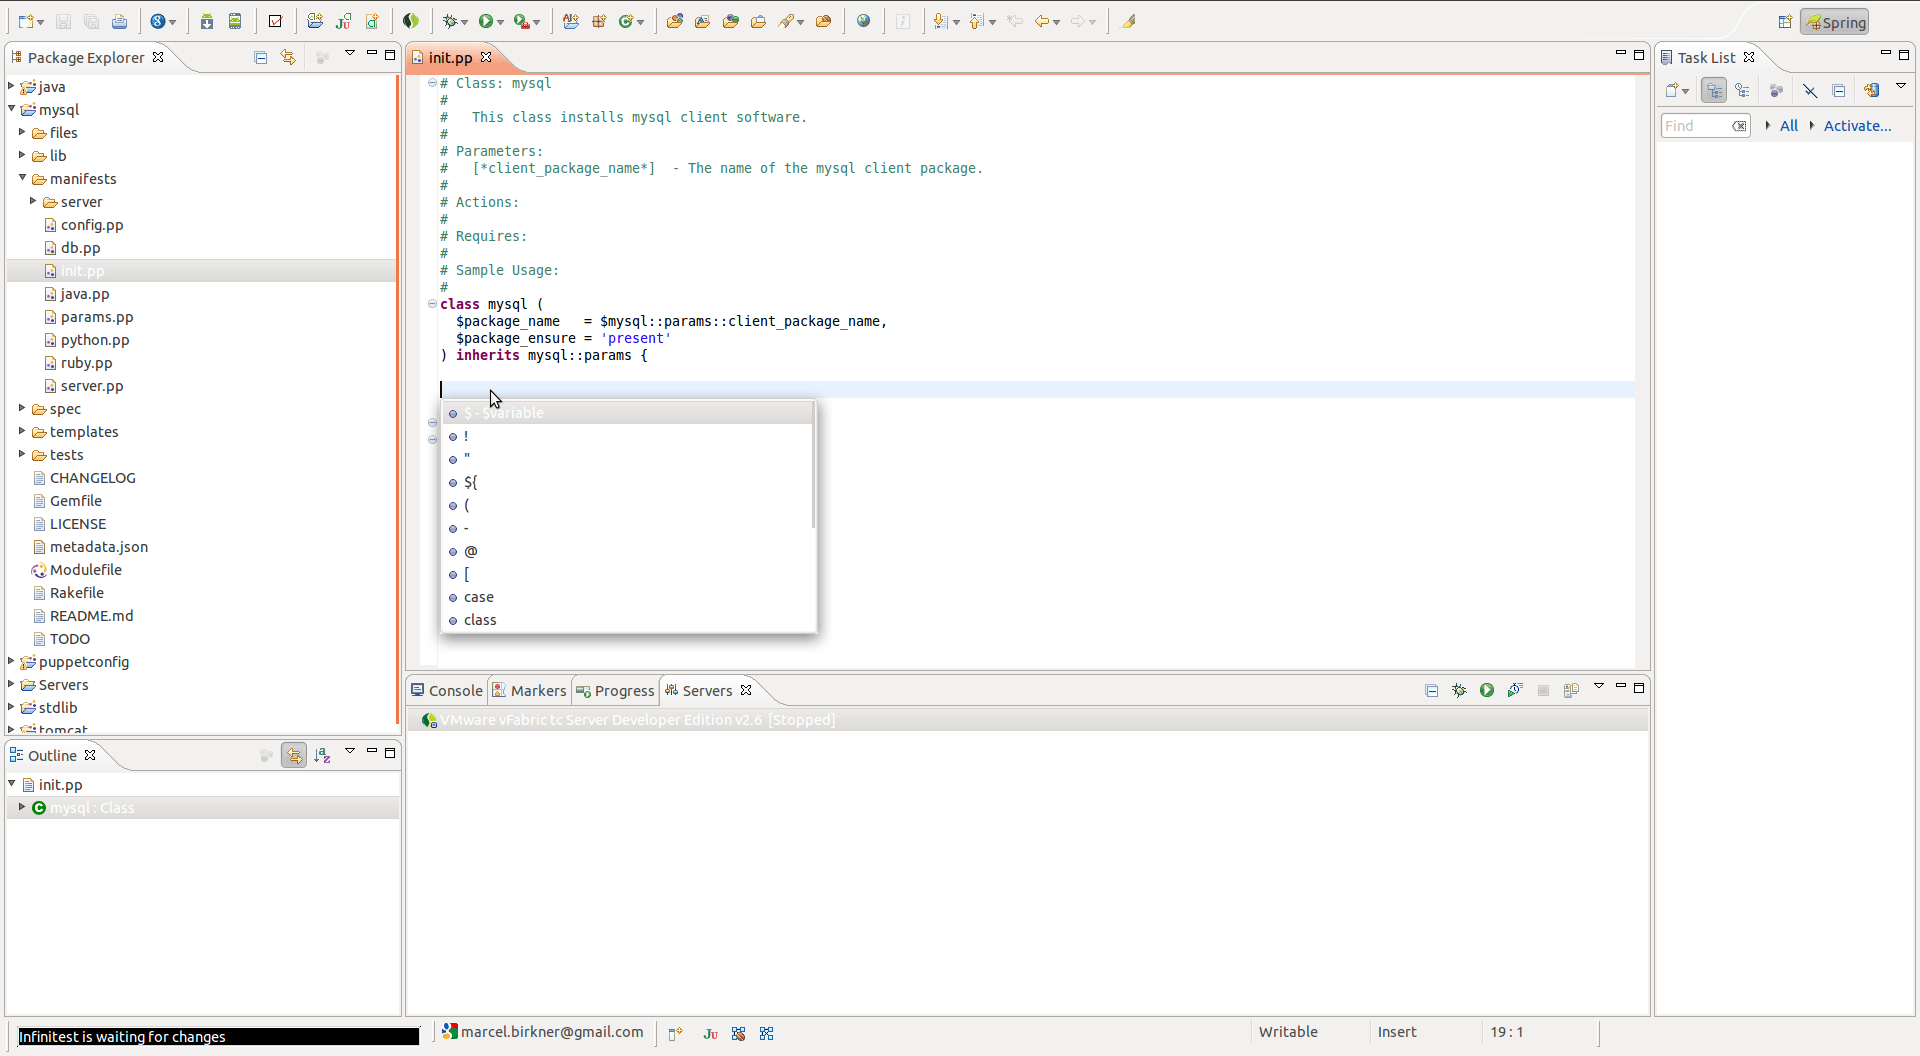Image resolution: width=1920 pixels, height=1056 pixels.
Task: Click the autocomplete popup scrollbar
Action: pyautogui.click(x=813, y=466)
